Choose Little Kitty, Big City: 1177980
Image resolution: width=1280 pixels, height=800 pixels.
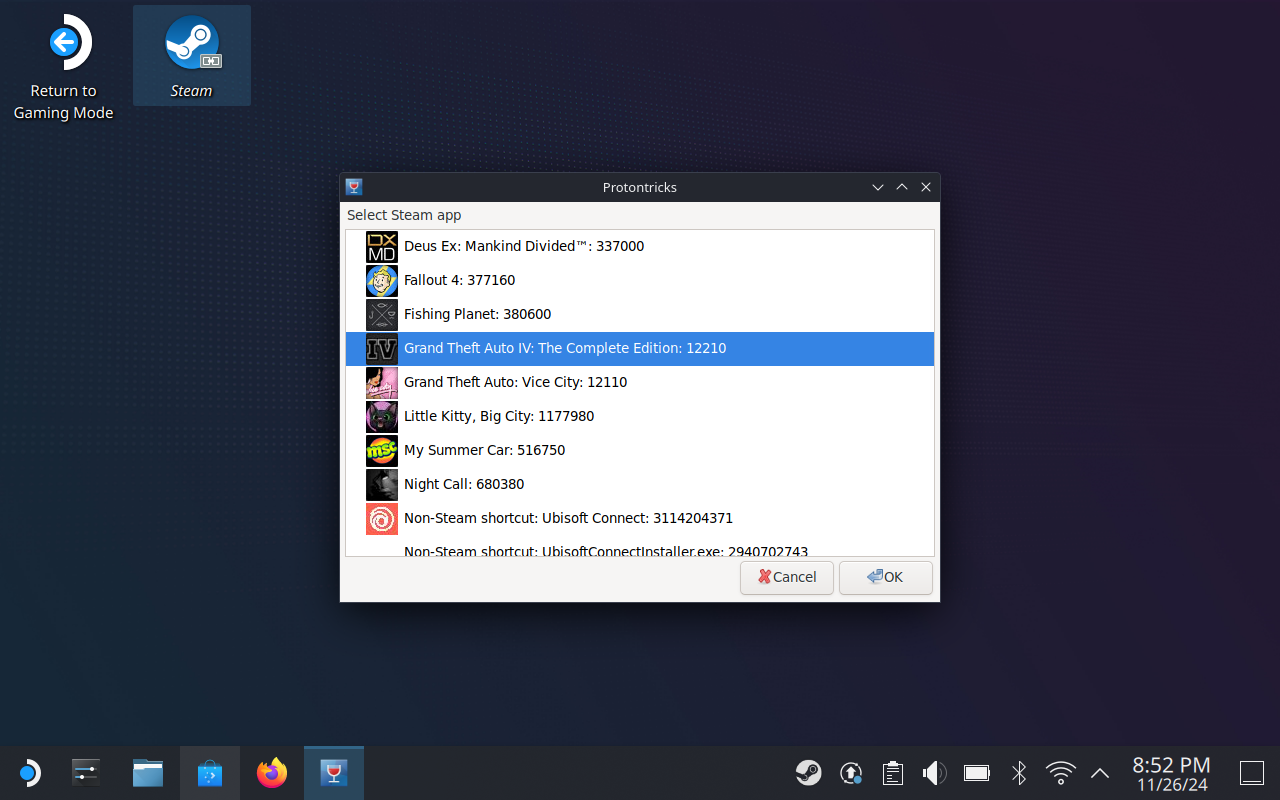pos(640,416)
